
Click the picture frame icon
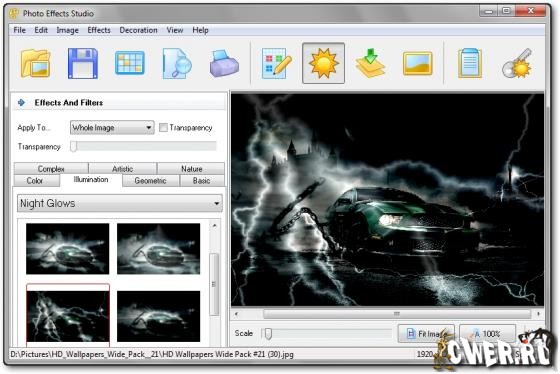coord(418,64)
